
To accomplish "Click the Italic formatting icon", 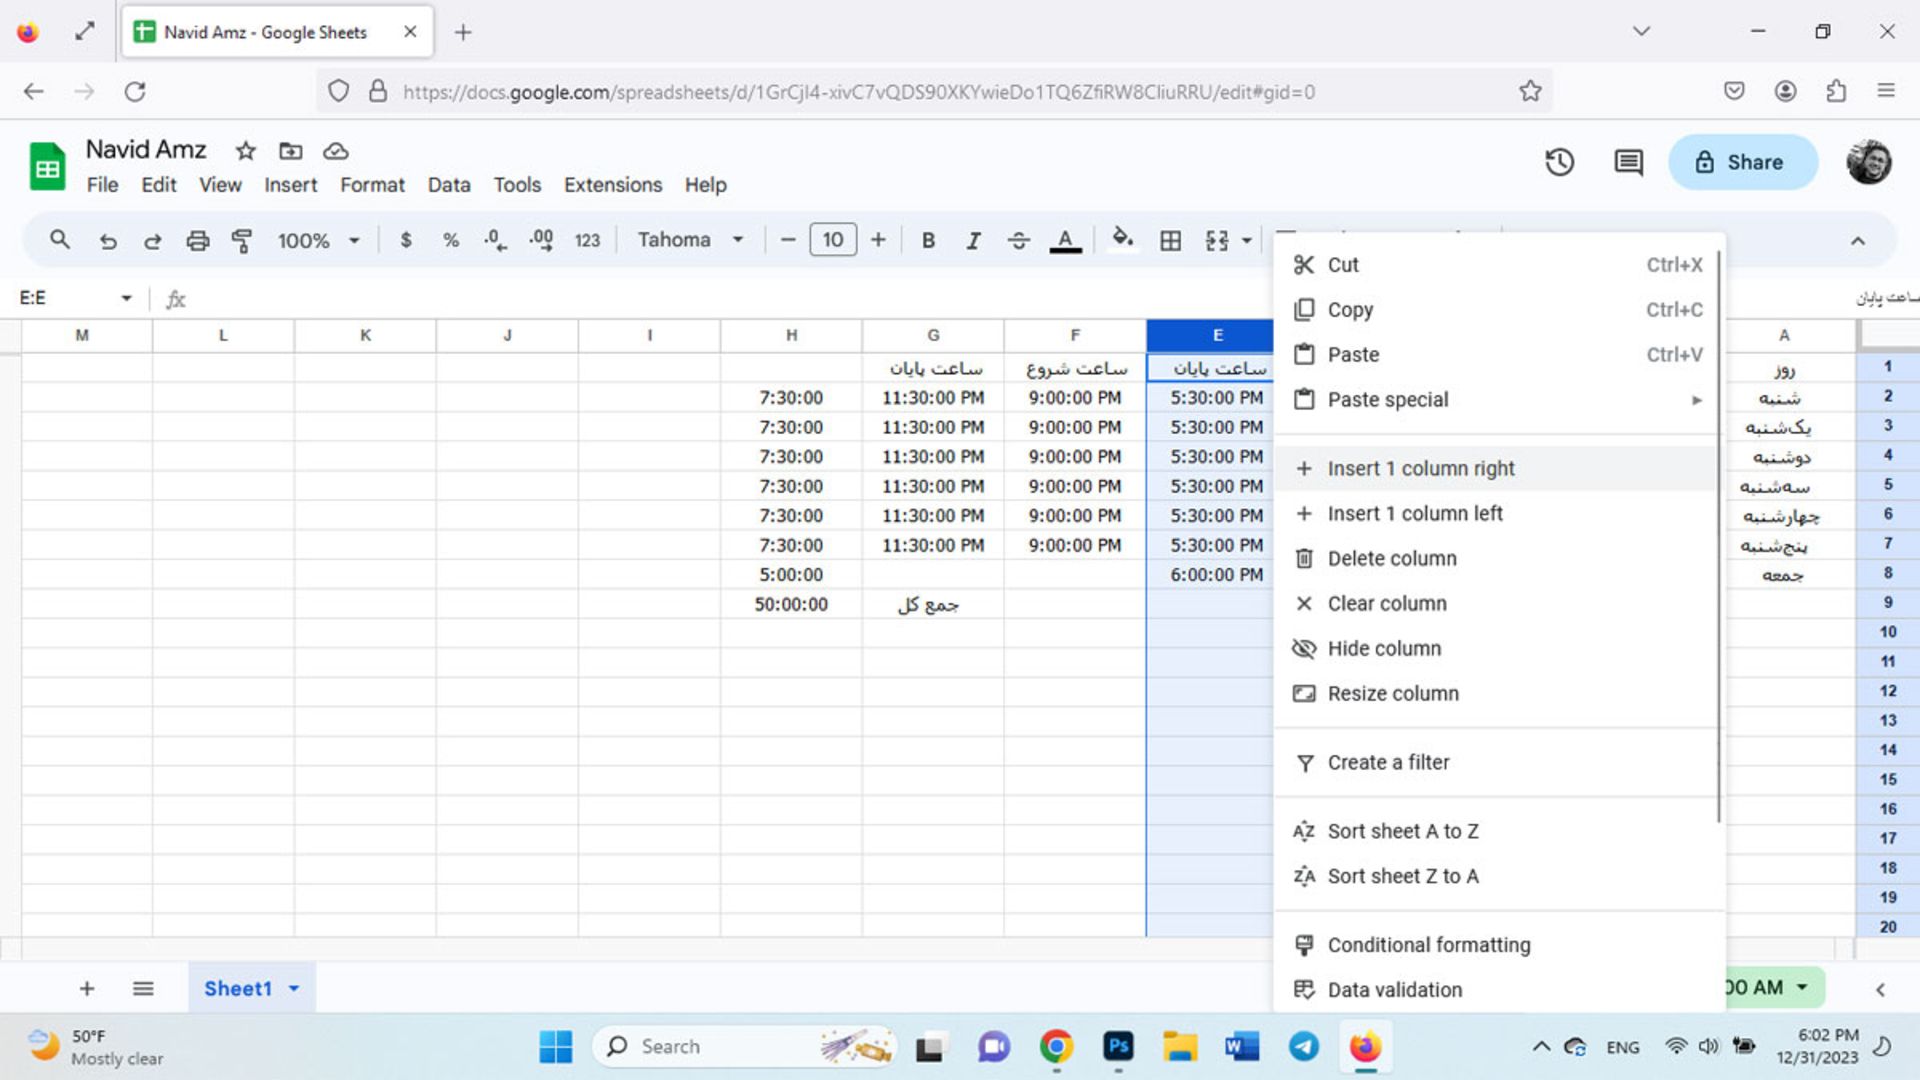I will click(972, 239).
